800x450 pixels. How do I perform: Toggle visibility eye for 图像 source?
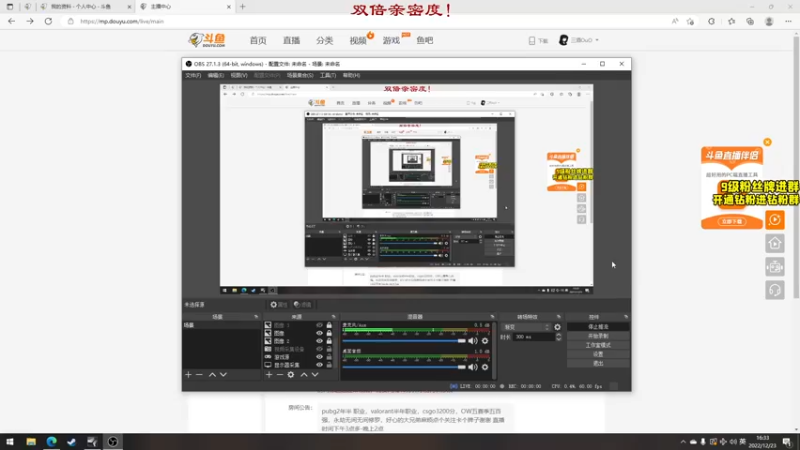click(x=319, y=333)
